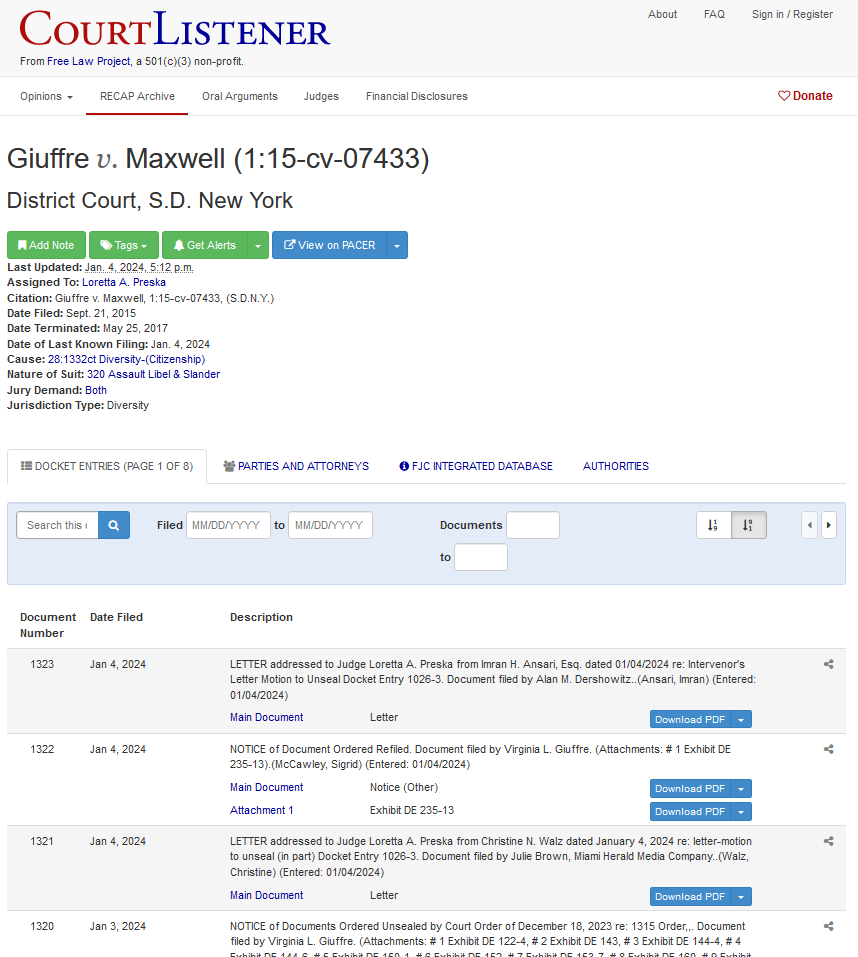Open the Tags dropdown
This screenshot has height=957, width=858.
pos(124,245)
